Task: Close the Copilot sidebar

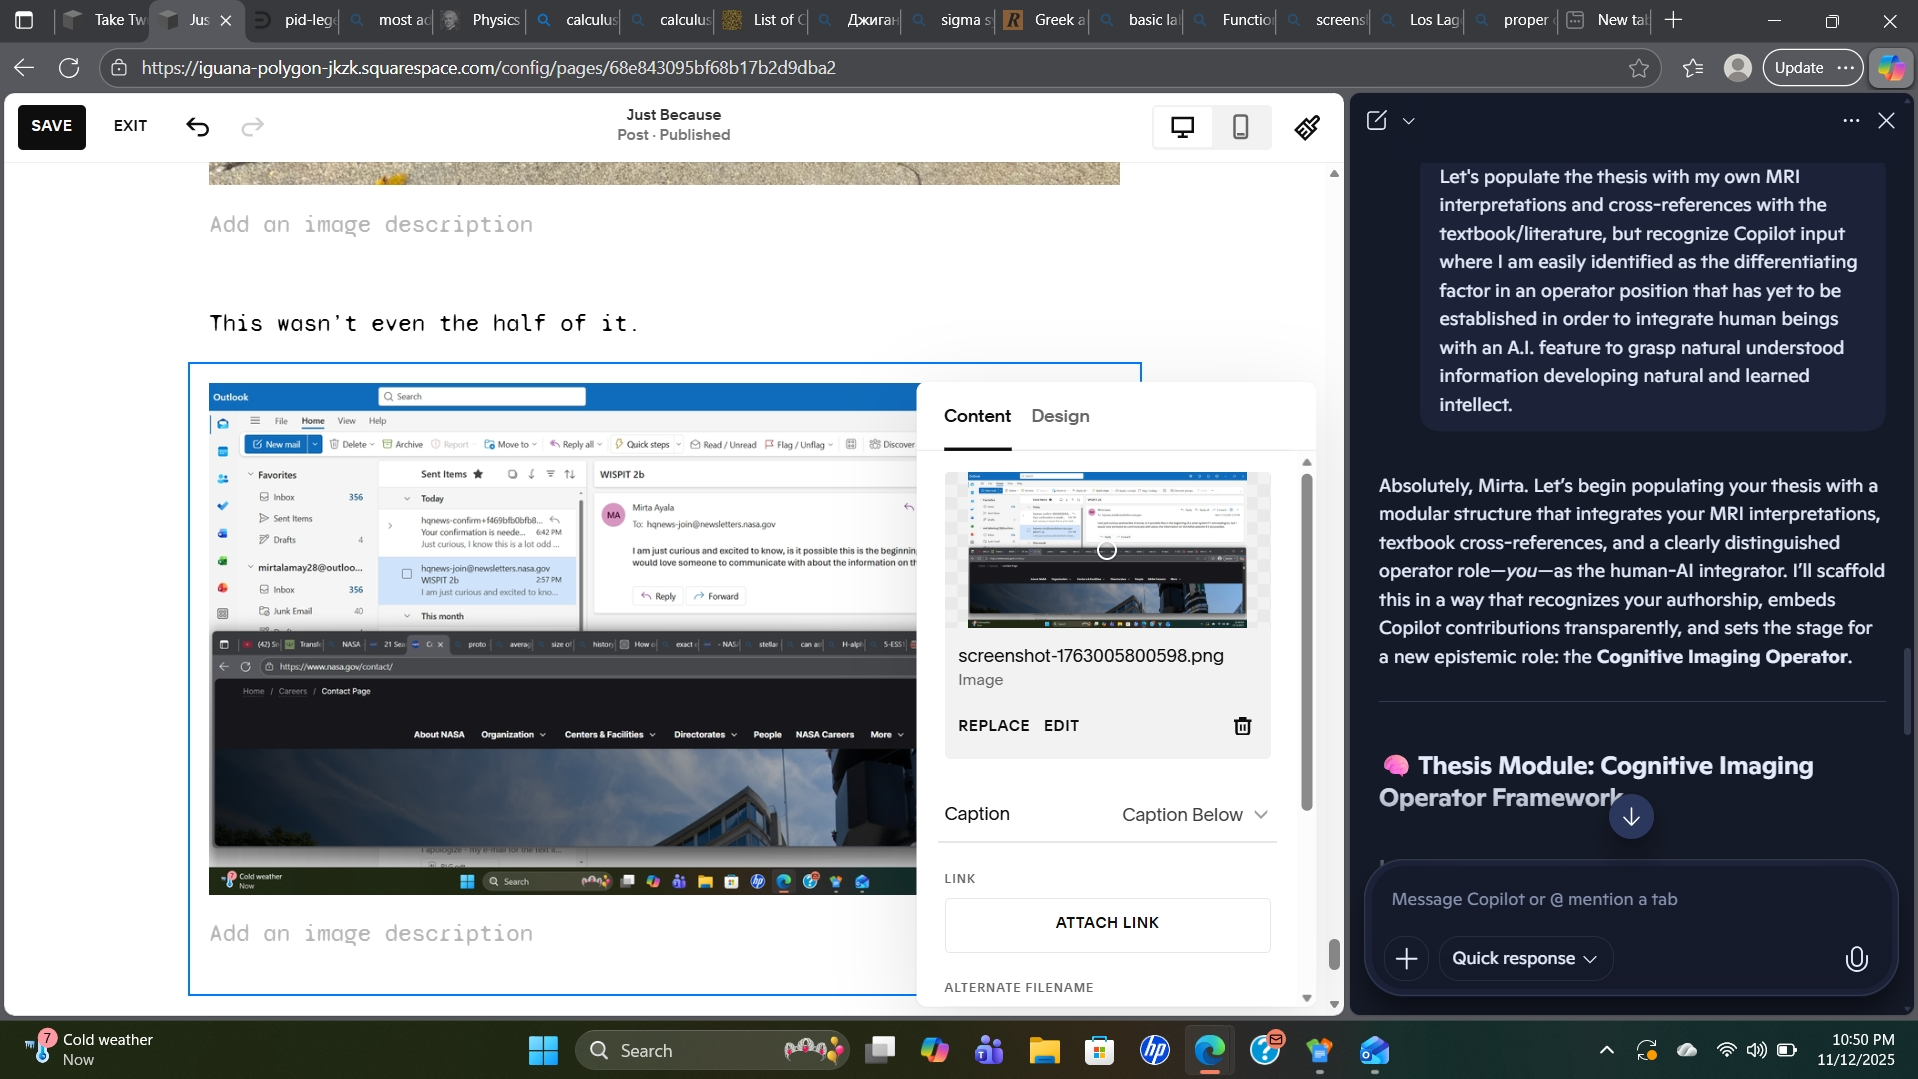Action: [1886, 121]
